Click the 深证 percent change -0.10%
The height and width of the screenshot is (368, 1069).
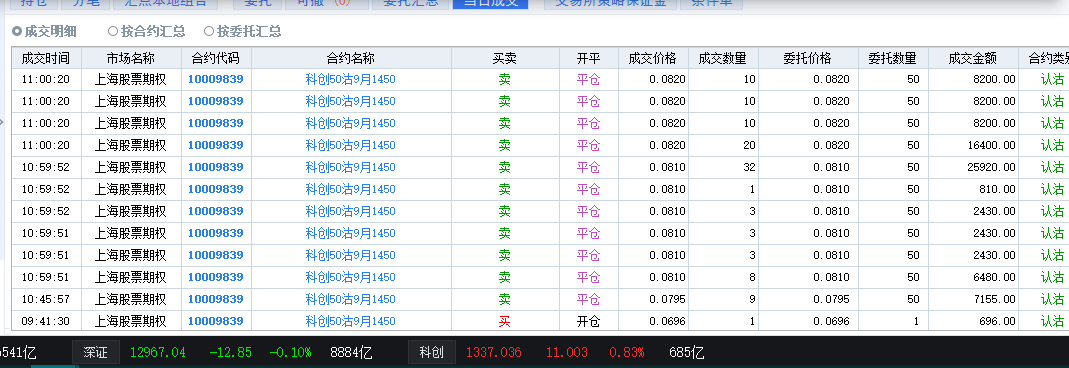290,352
